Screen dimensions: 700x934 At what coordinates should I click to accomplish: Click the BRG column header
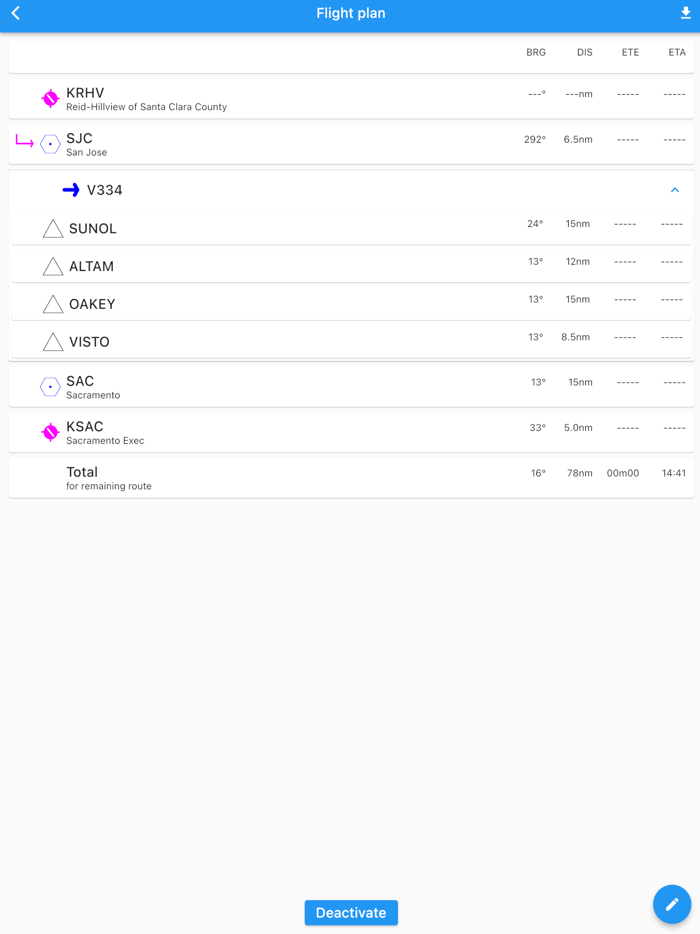(536, 52)
